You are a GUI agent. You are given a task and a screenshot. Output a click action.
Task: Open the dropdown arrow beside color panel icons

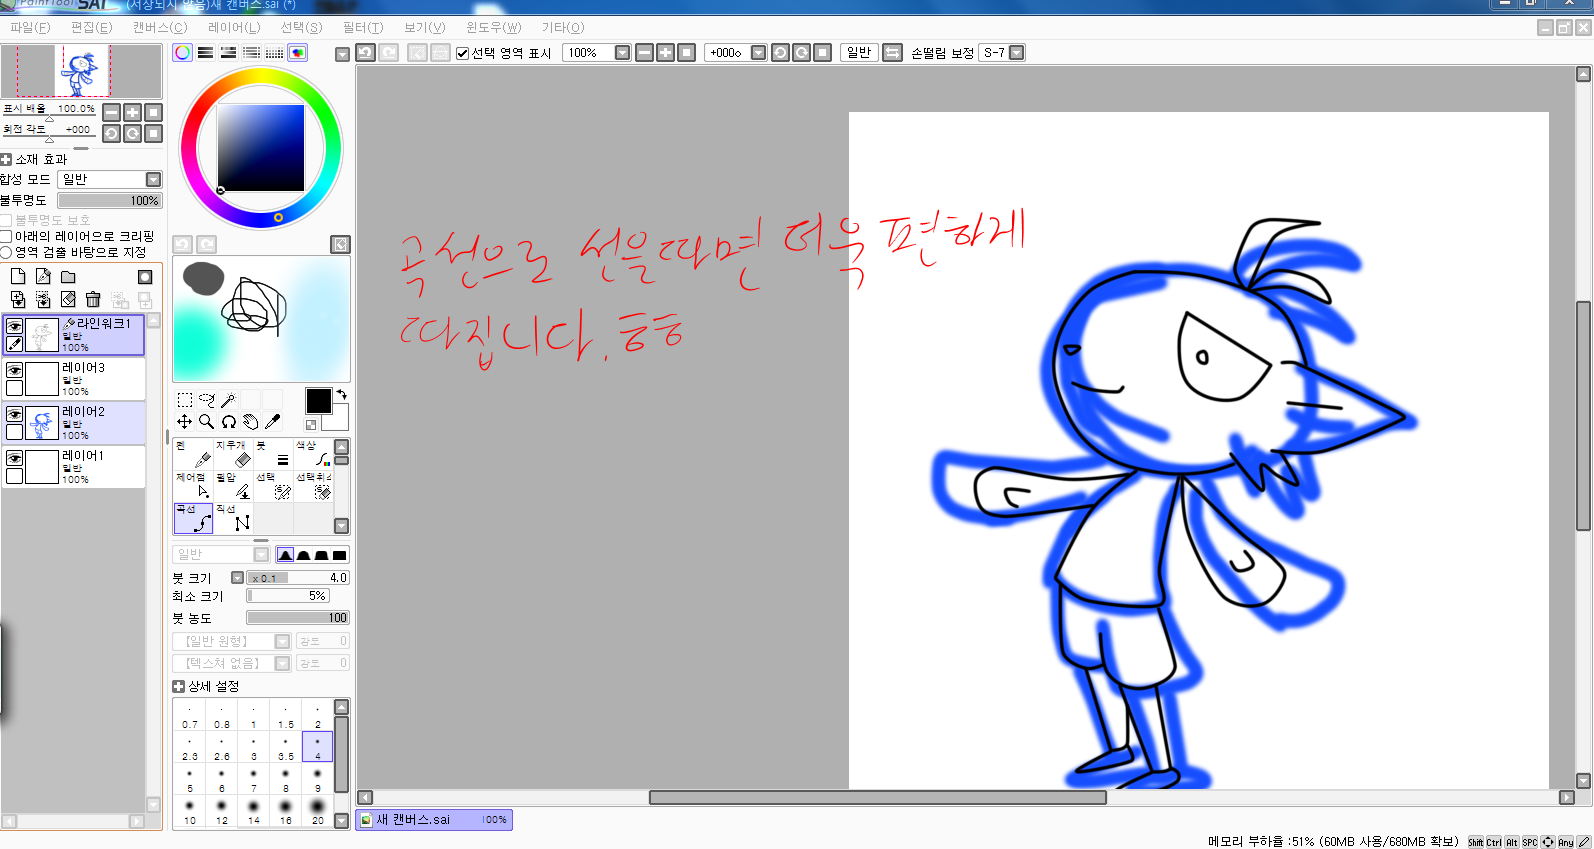[342, 54]
